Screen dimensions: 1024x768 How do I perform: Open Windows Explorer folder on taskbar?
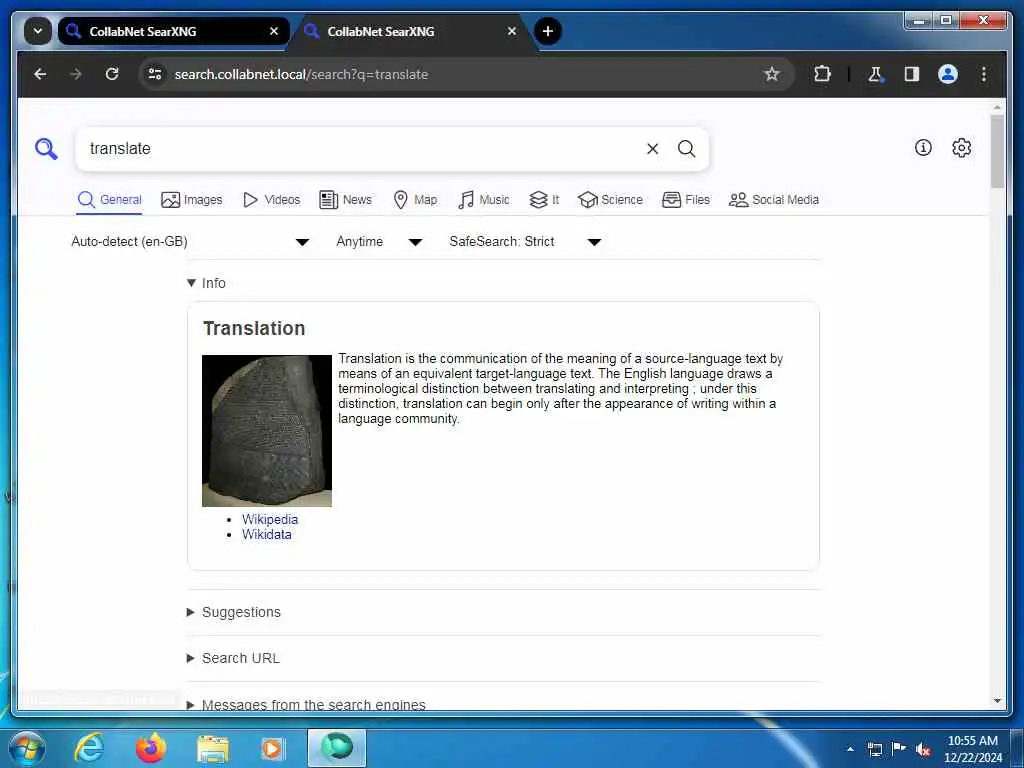[212, 750]
